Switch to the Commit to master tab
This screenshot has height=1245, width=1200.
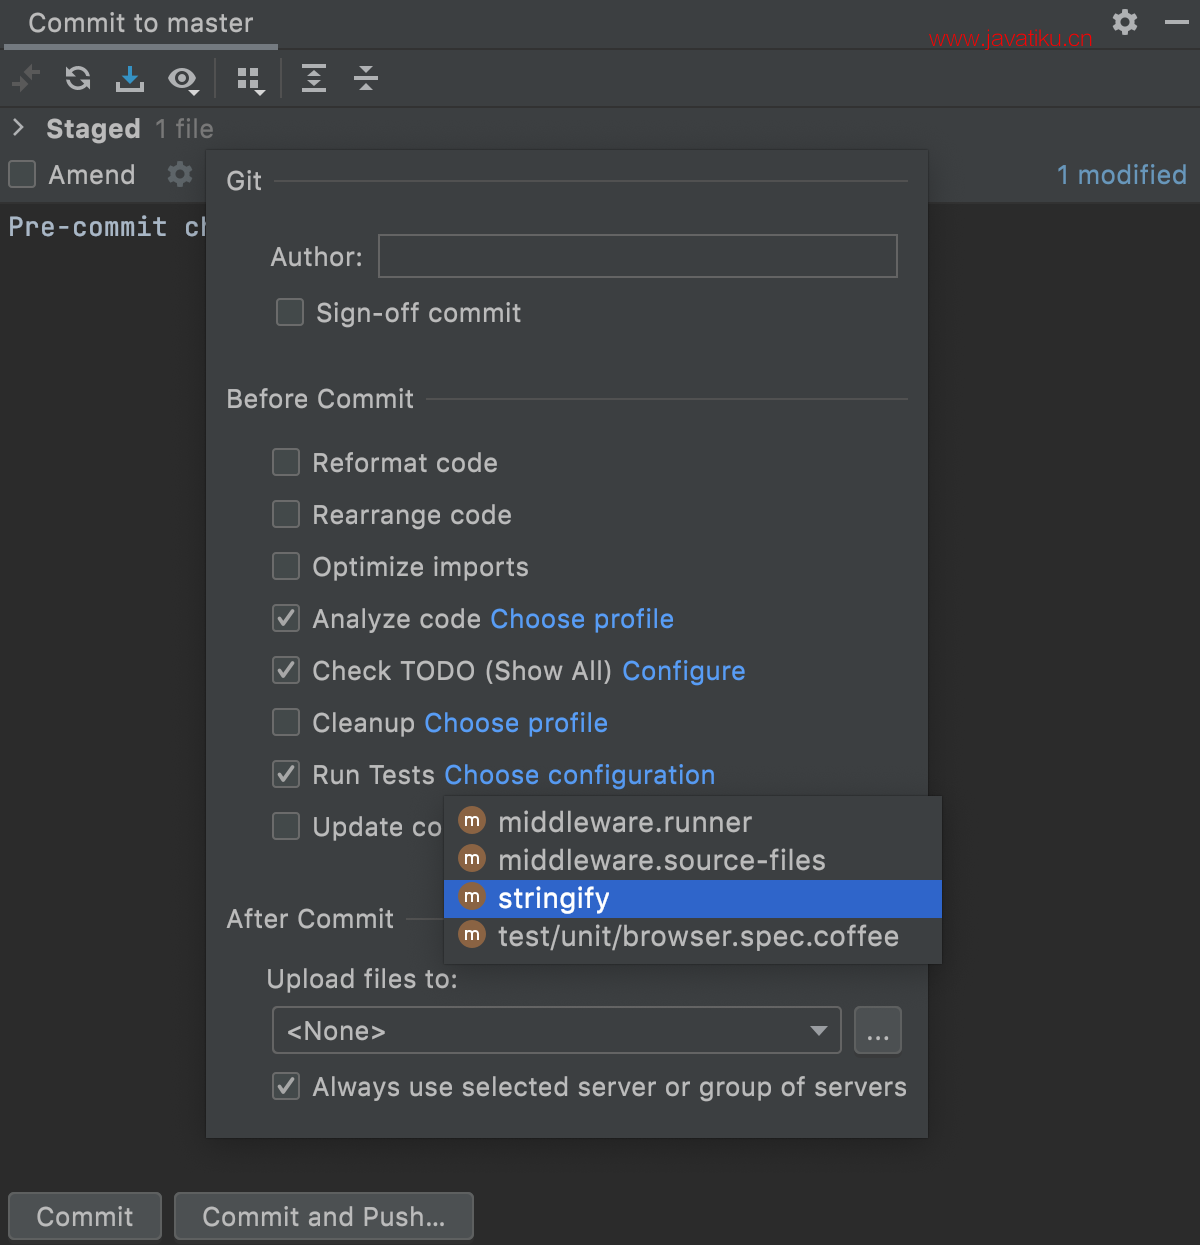coord(141,23)
